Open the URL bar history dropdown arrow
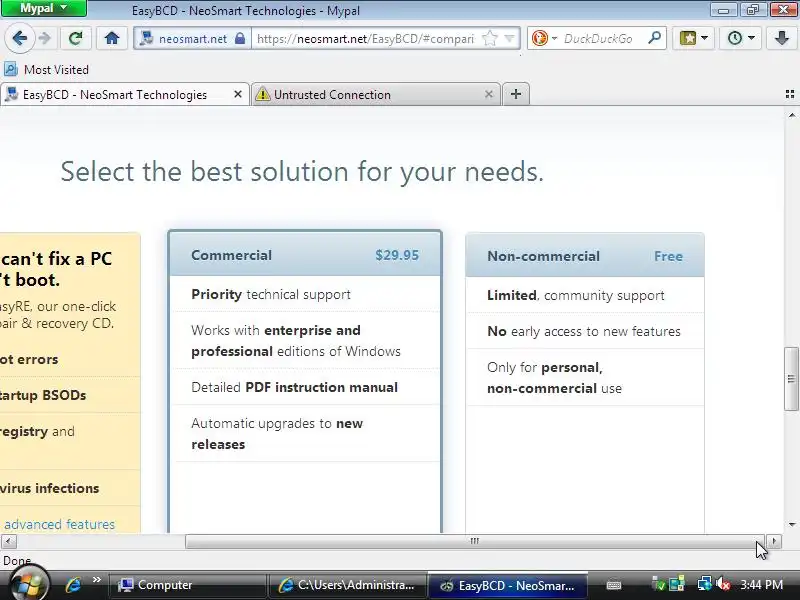The height and width of the screenshot is (600, 800). tap(509, 39)
